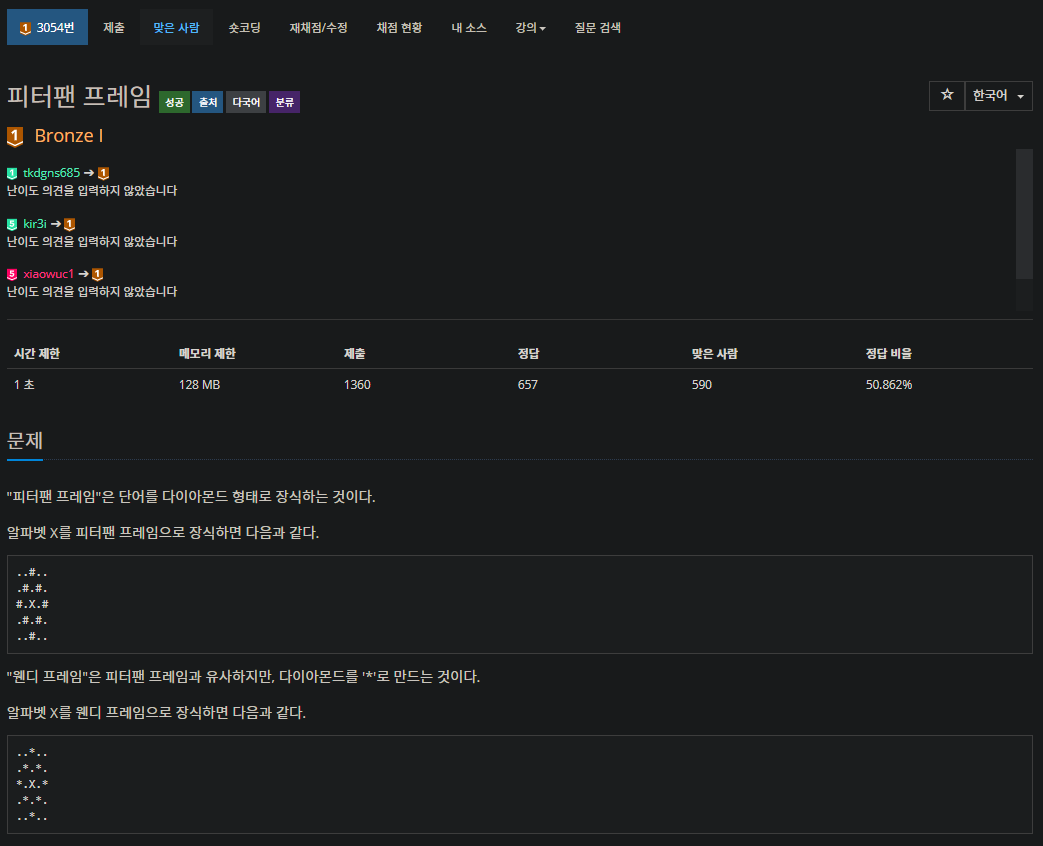Click the 정답 비율 column header
1043x846 pixels.
(889, 354)
